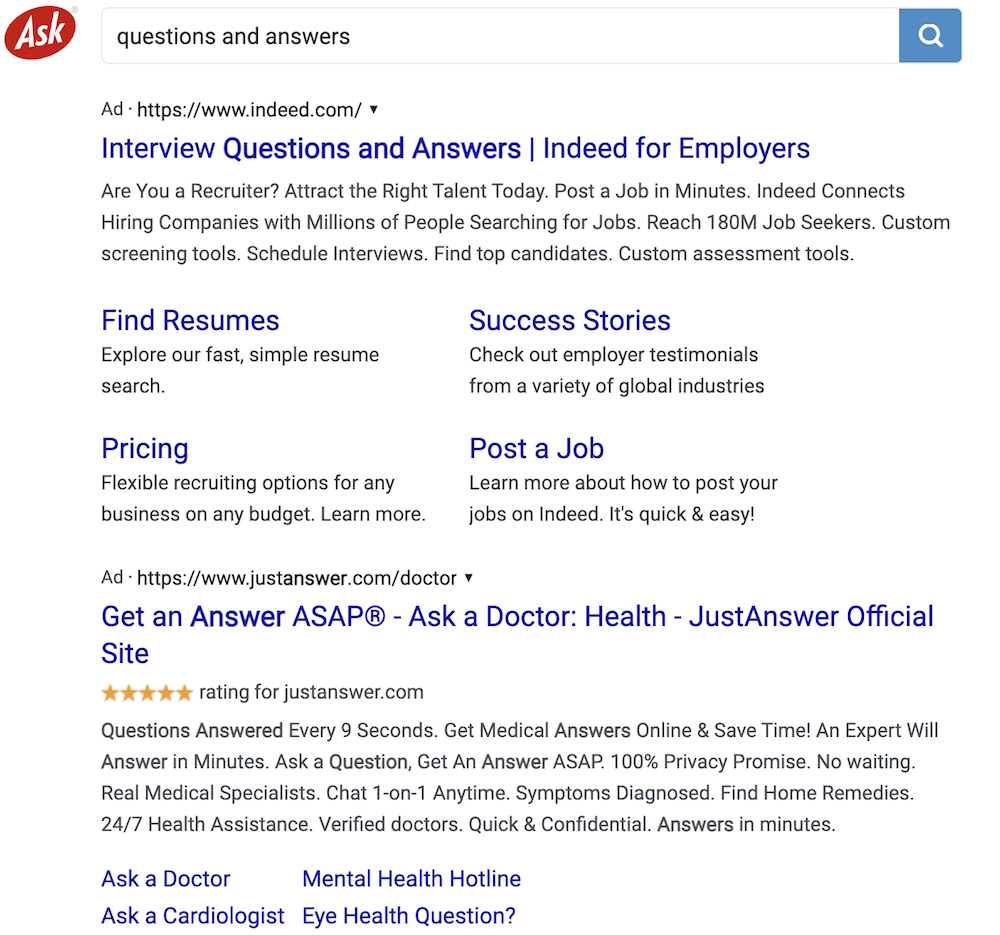
Task: Select the Post a Job link
Action: 536,449
